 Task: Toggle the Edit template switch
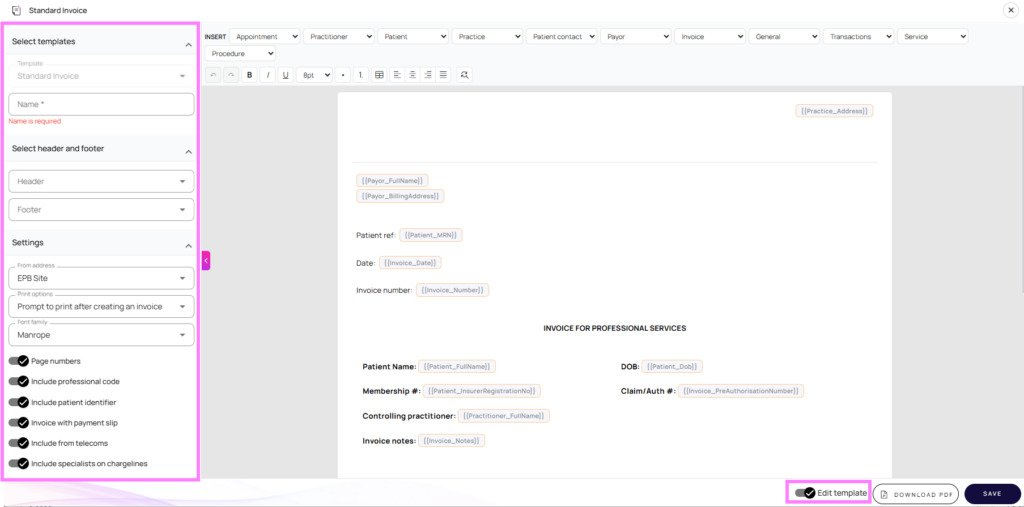click(x=805, y=493)
